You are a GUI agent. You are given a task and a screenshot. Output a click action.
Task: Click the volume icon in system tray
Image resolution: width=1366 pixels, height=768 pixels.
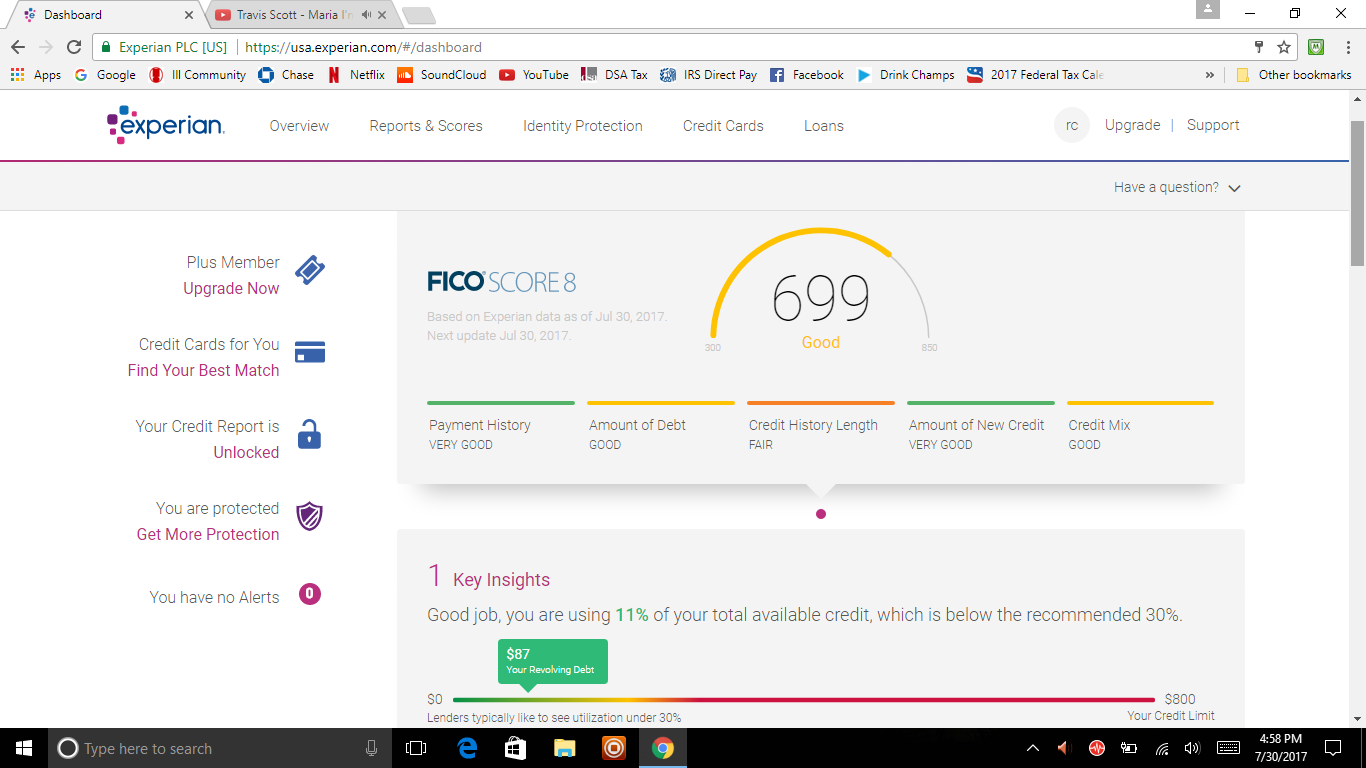click(1191, 748)
